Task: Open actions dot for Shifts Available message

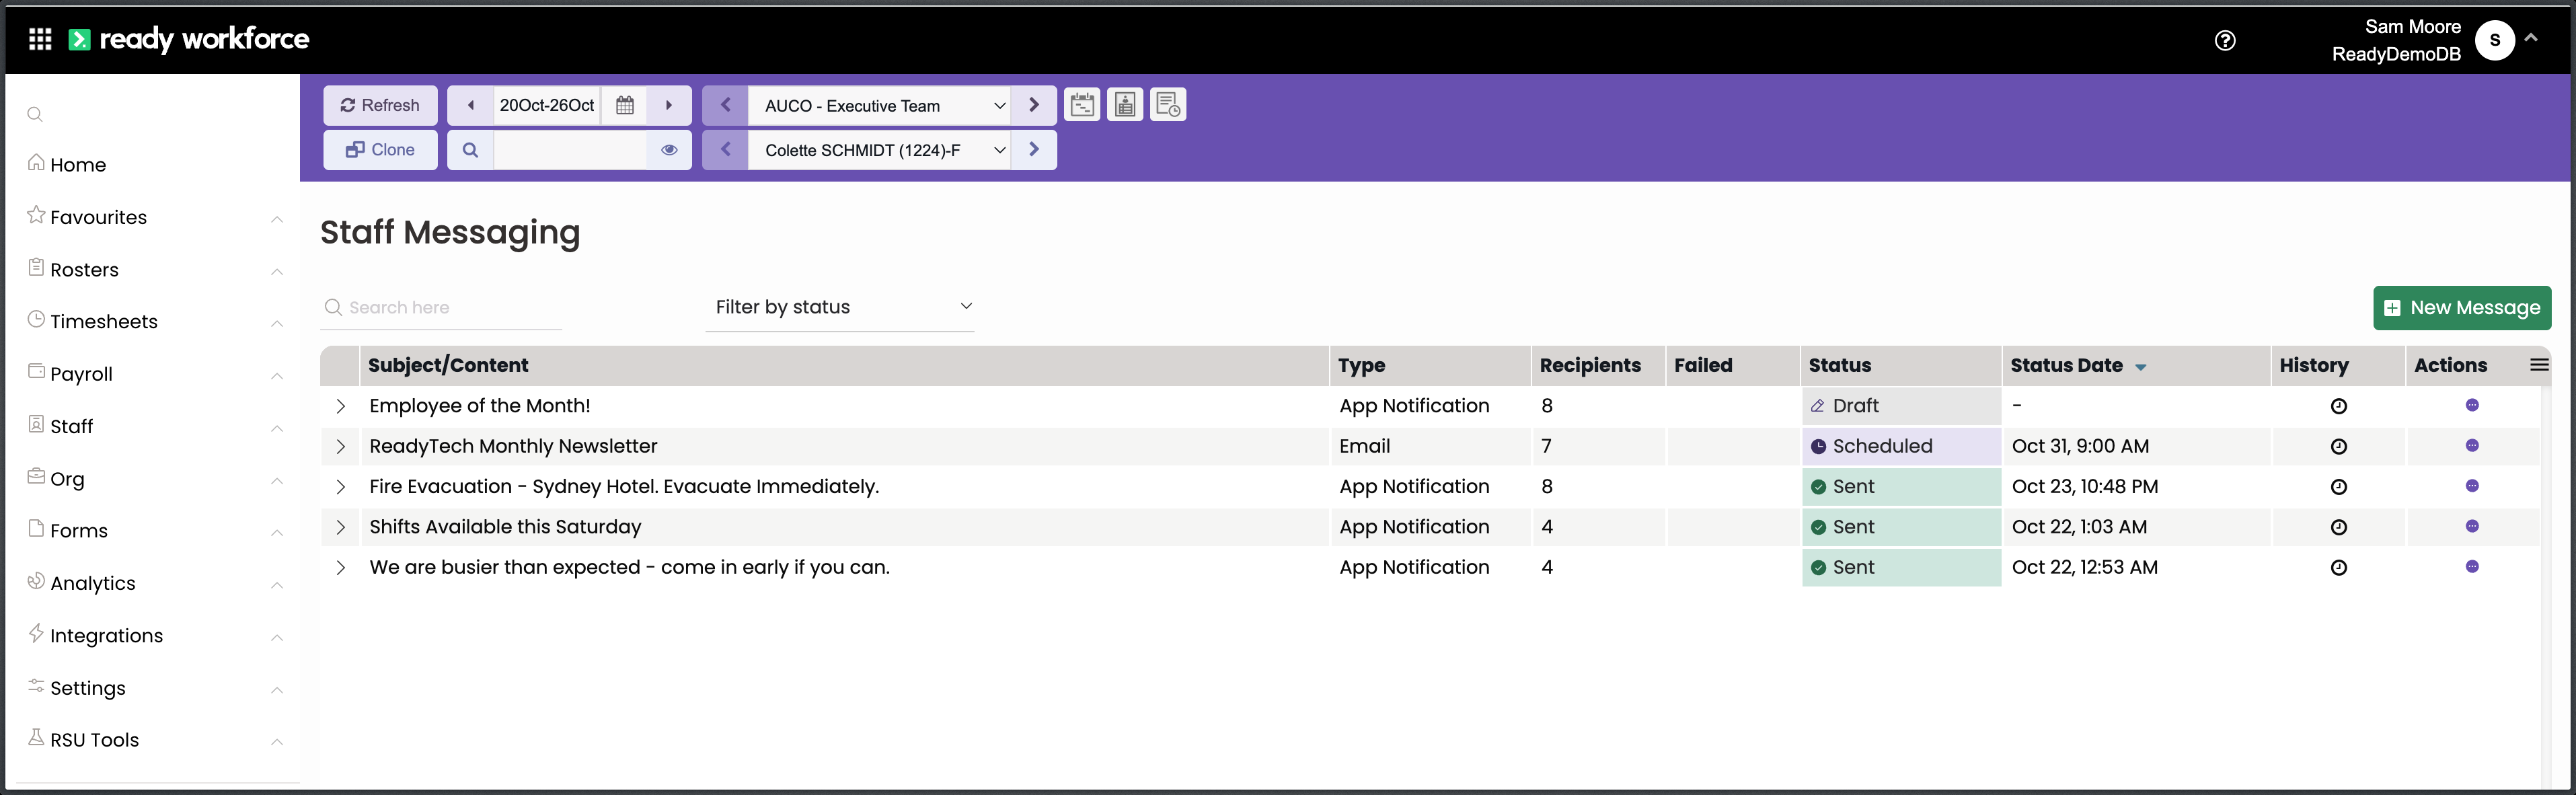Action: click(x=2472, y=526)
